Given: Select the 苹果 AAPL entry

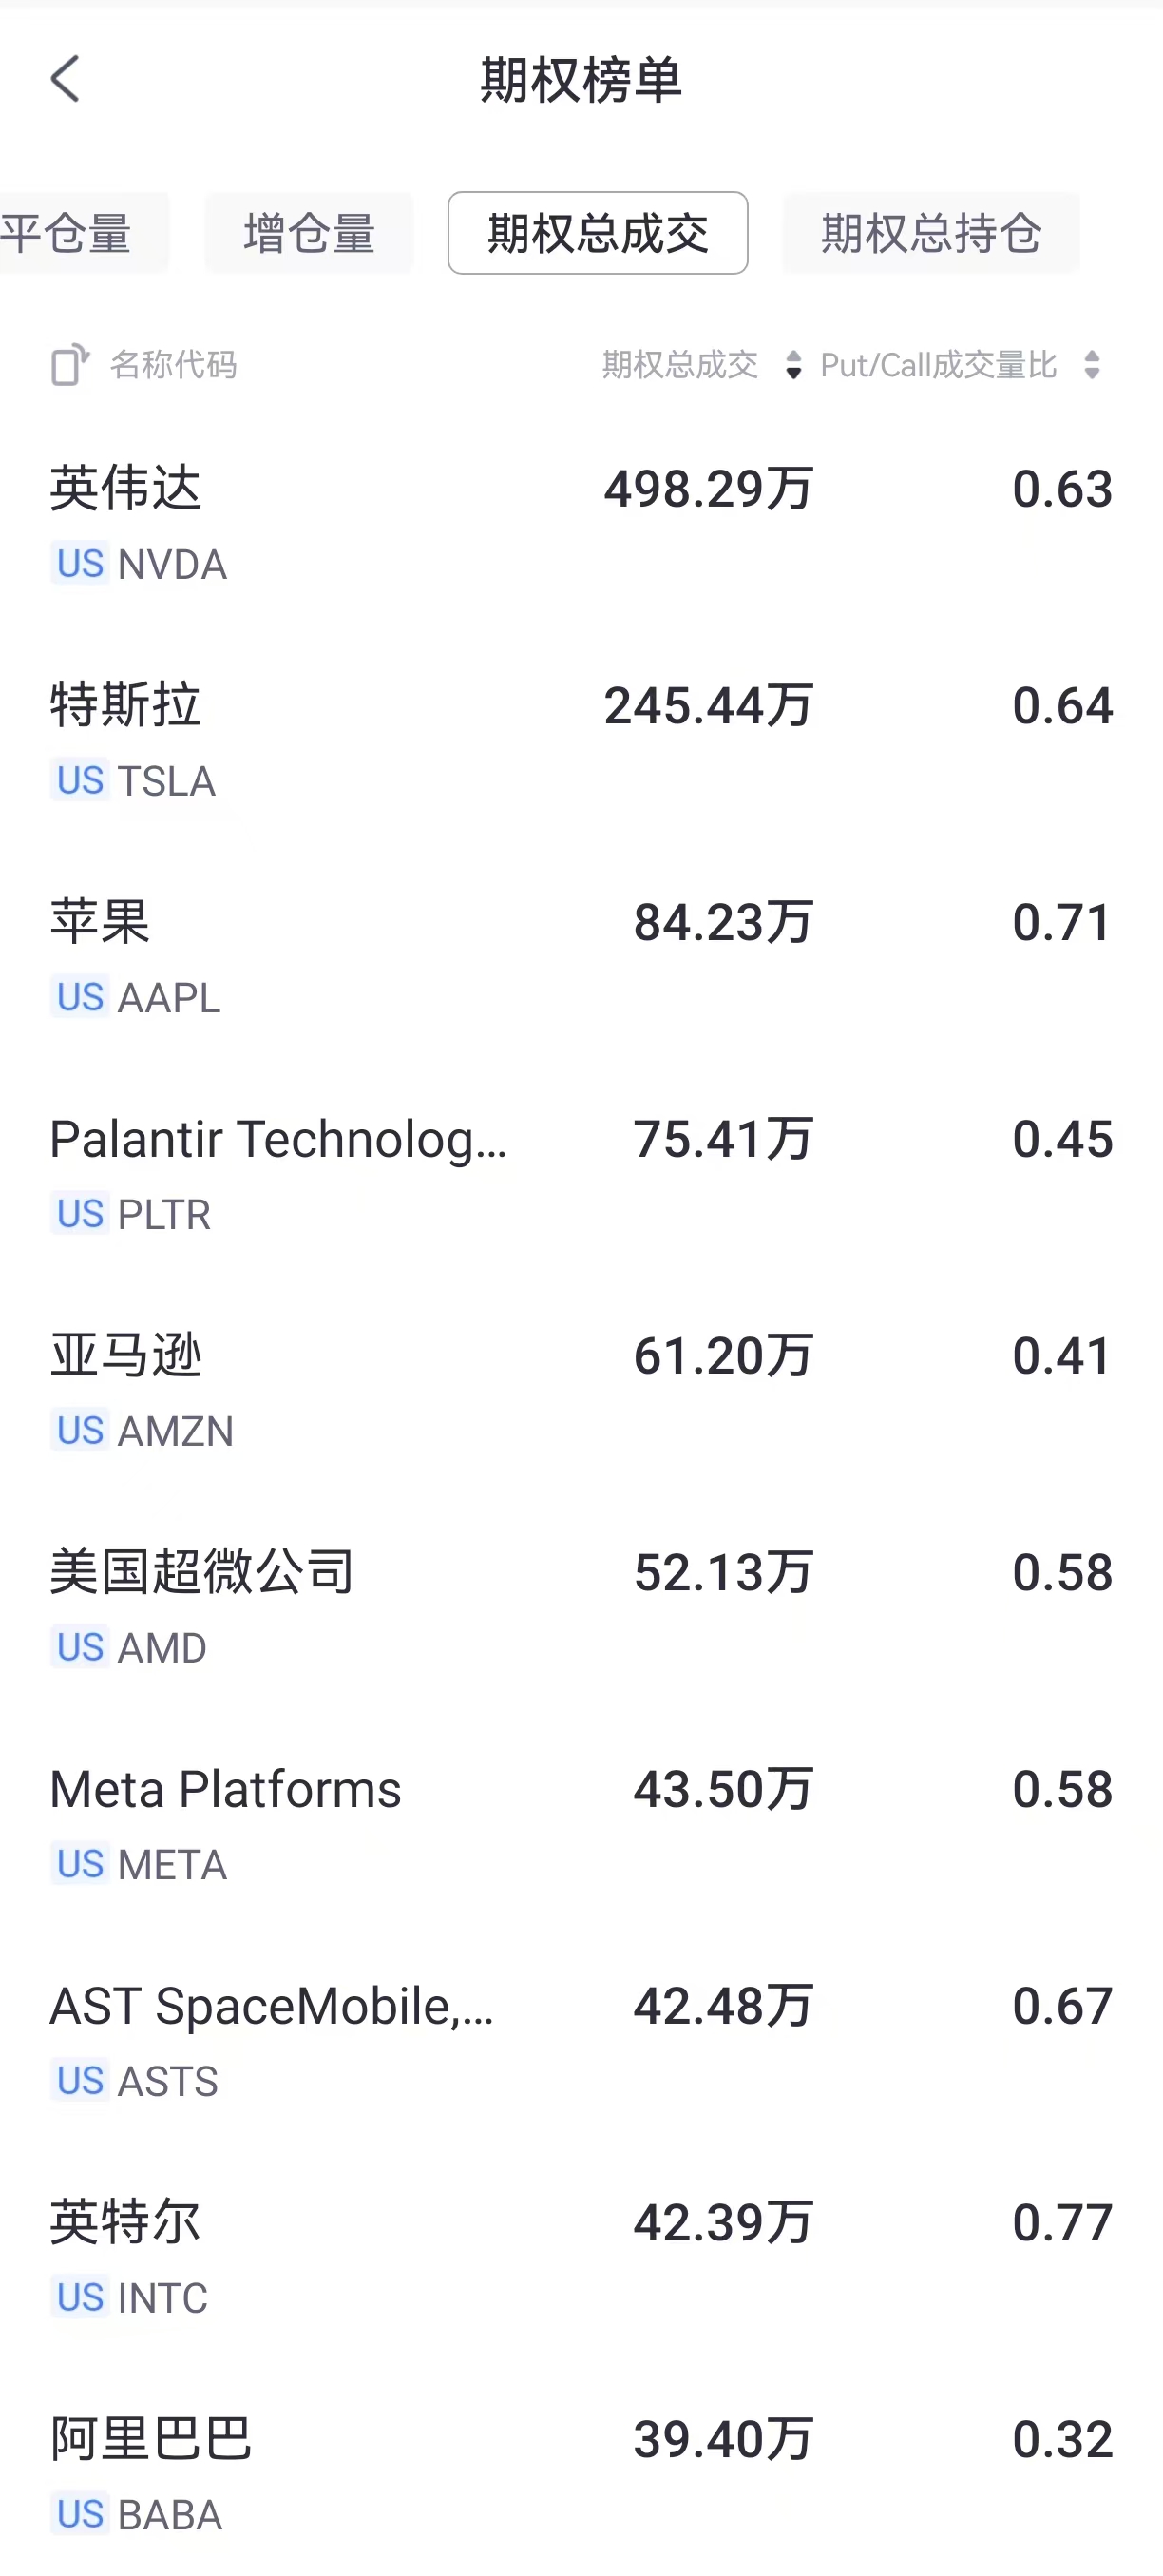Looking at the screenshot, I should (580, 957).
